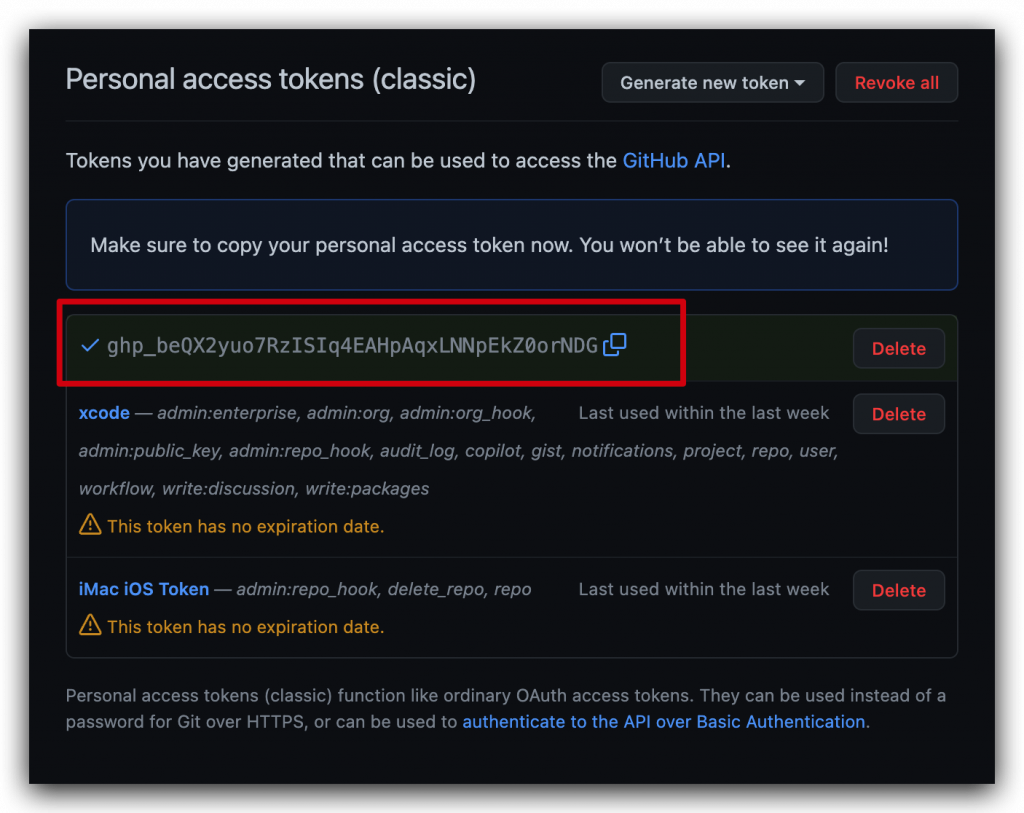Click the iMac iOS Token warning icon
The image size is (1024, 813).
90,626
